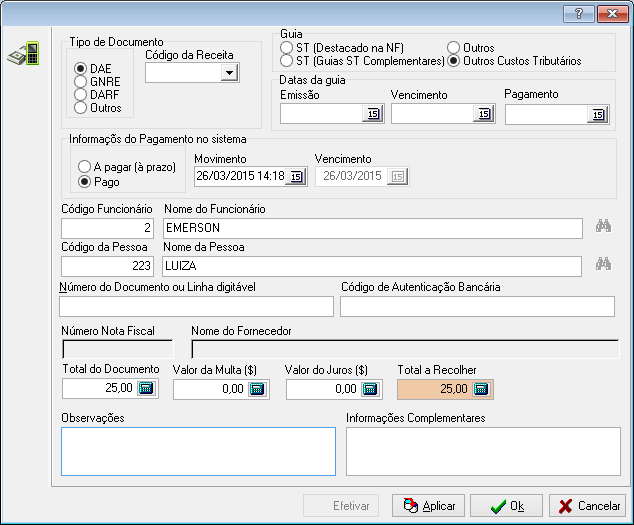634x525 pixels.
Task: Select the GNRE document type
Action: click(81, 81)
